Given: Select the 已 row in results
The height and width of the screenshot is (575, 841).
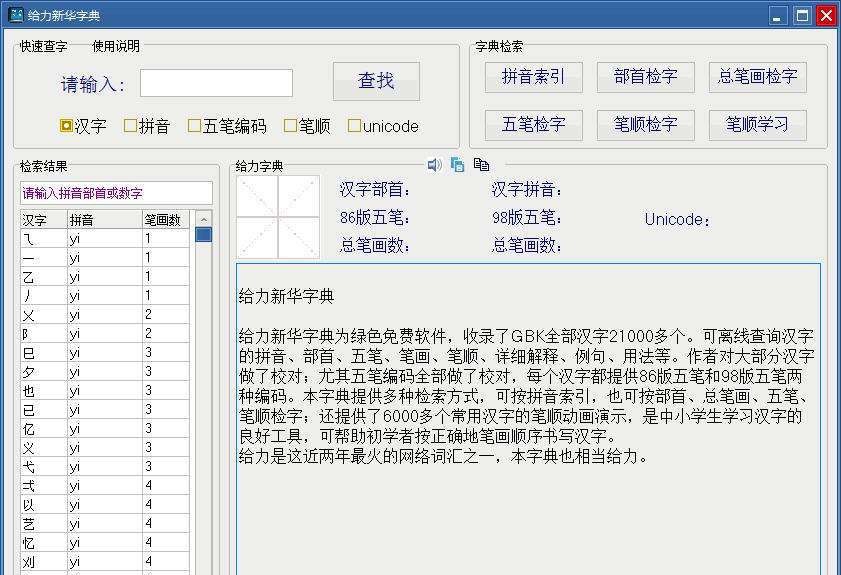Looking at the screenshot, I should click(105, 410).
